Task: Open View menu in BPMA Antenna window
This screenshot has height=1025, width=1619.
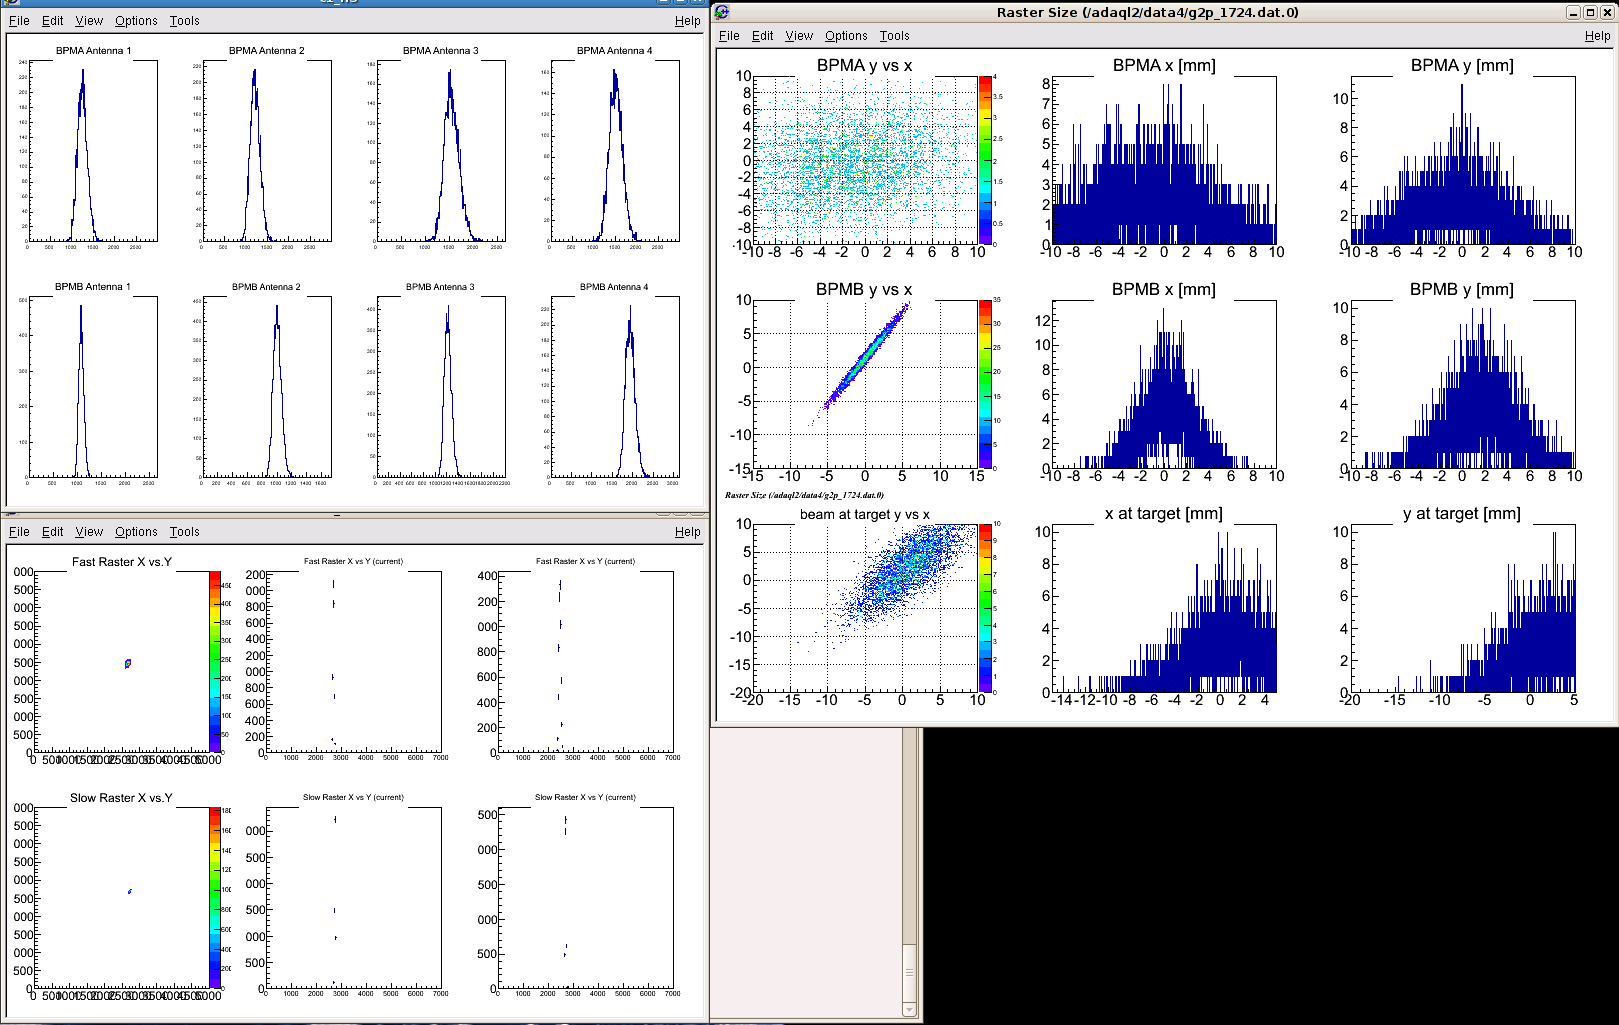Action: click(89, 20)
